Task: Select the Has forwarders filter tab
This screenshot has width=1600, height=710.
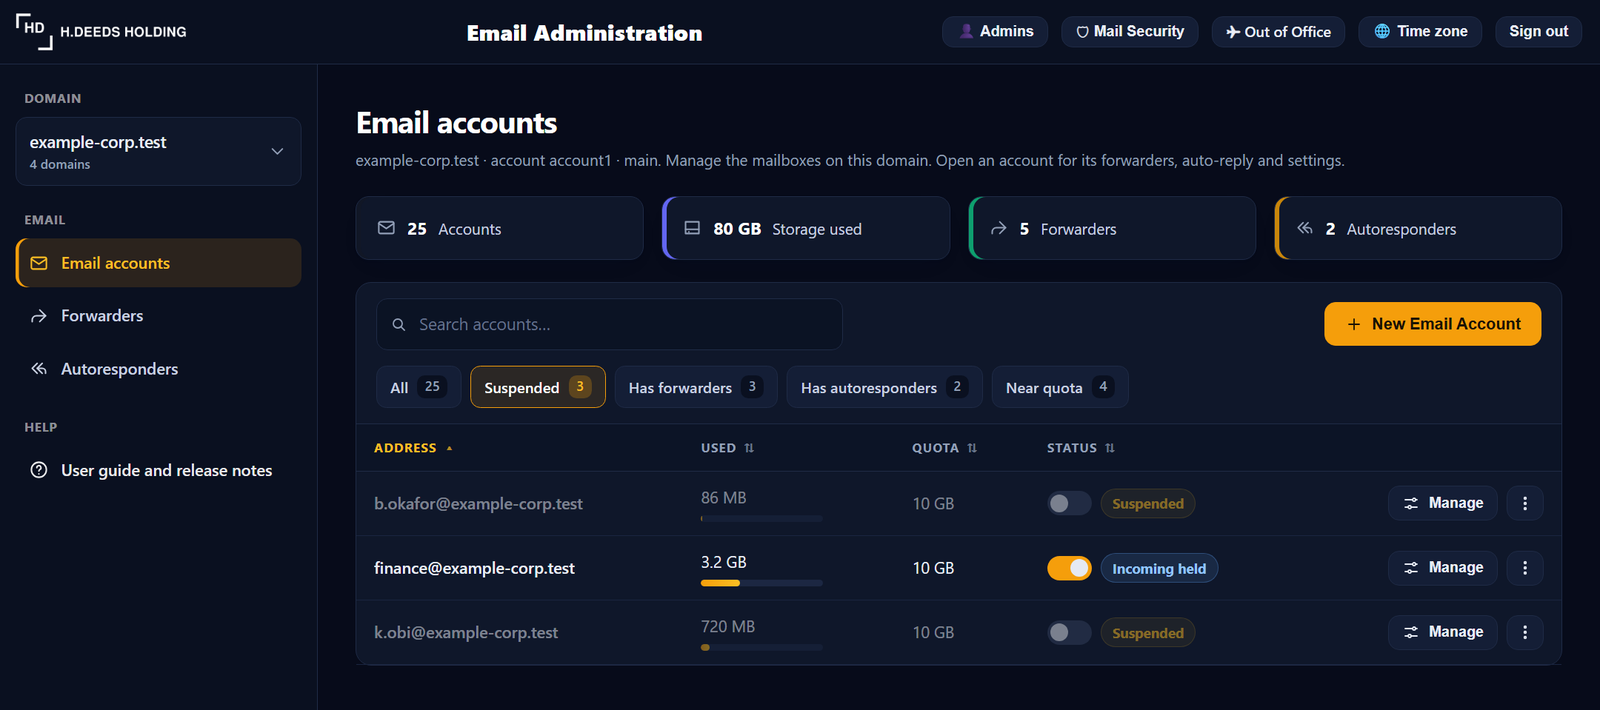Action: point(695,387)
